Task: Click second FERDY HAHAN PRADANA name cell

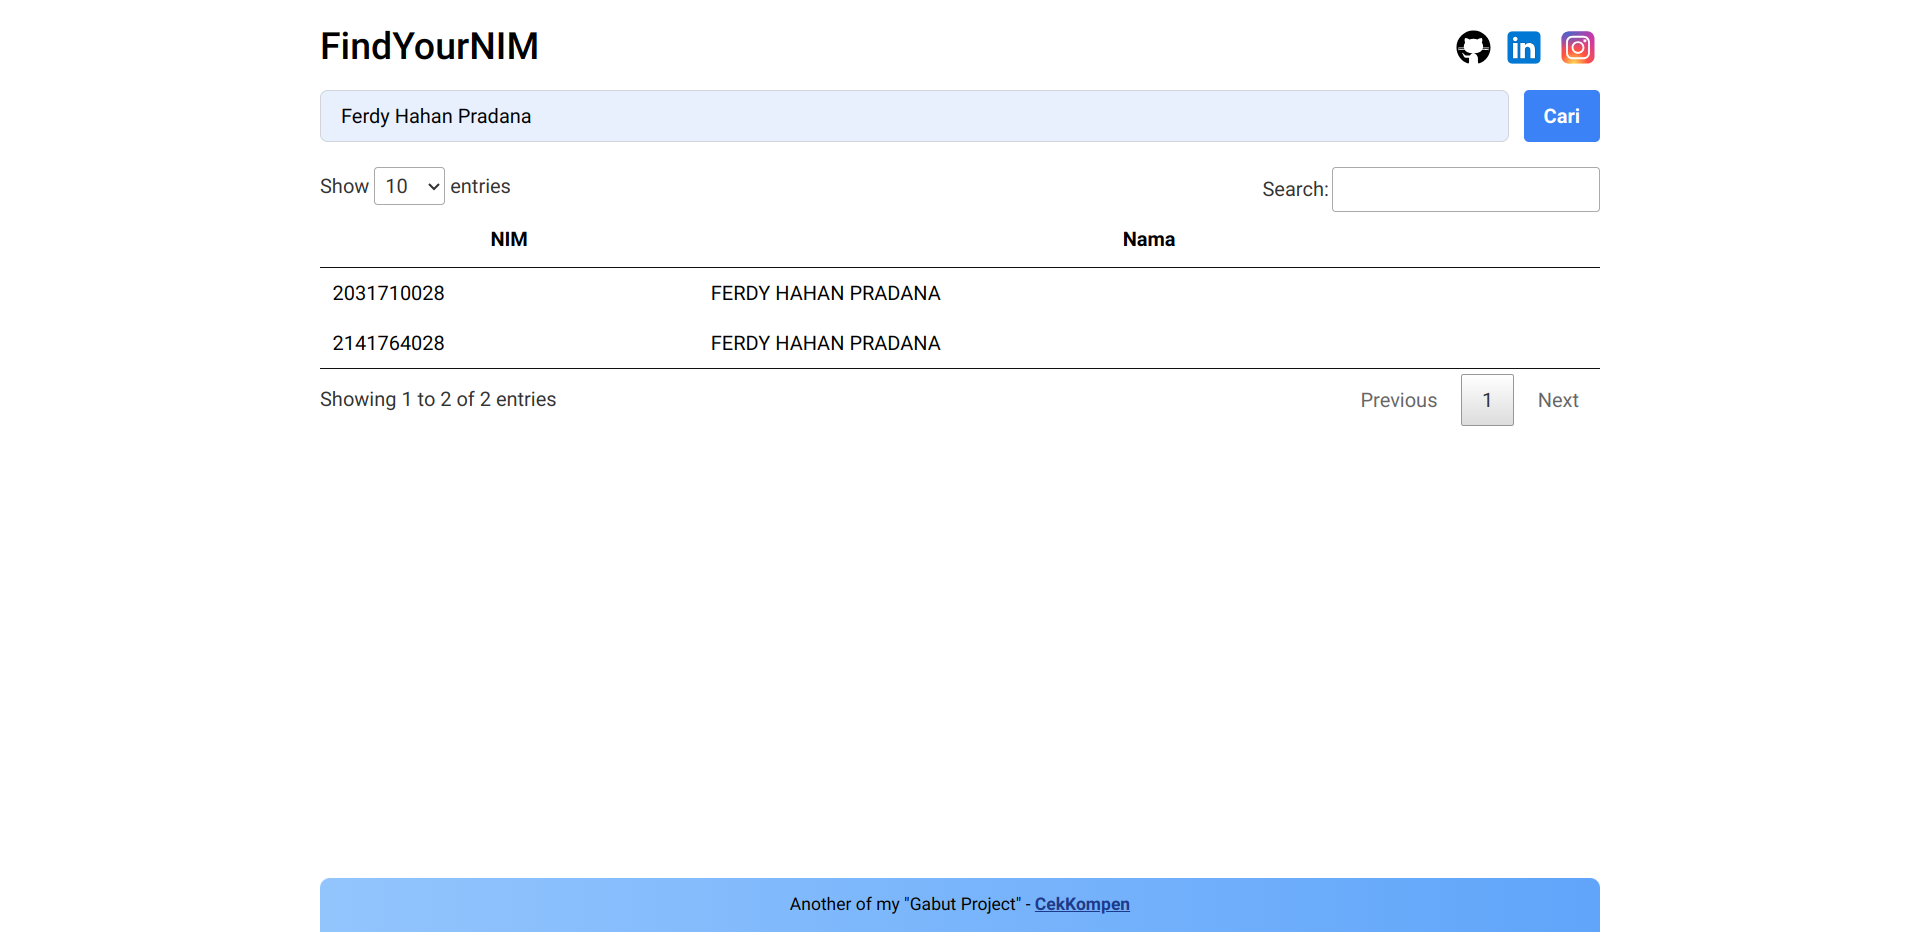Action: pyautogui.click(x=825, y=343)
